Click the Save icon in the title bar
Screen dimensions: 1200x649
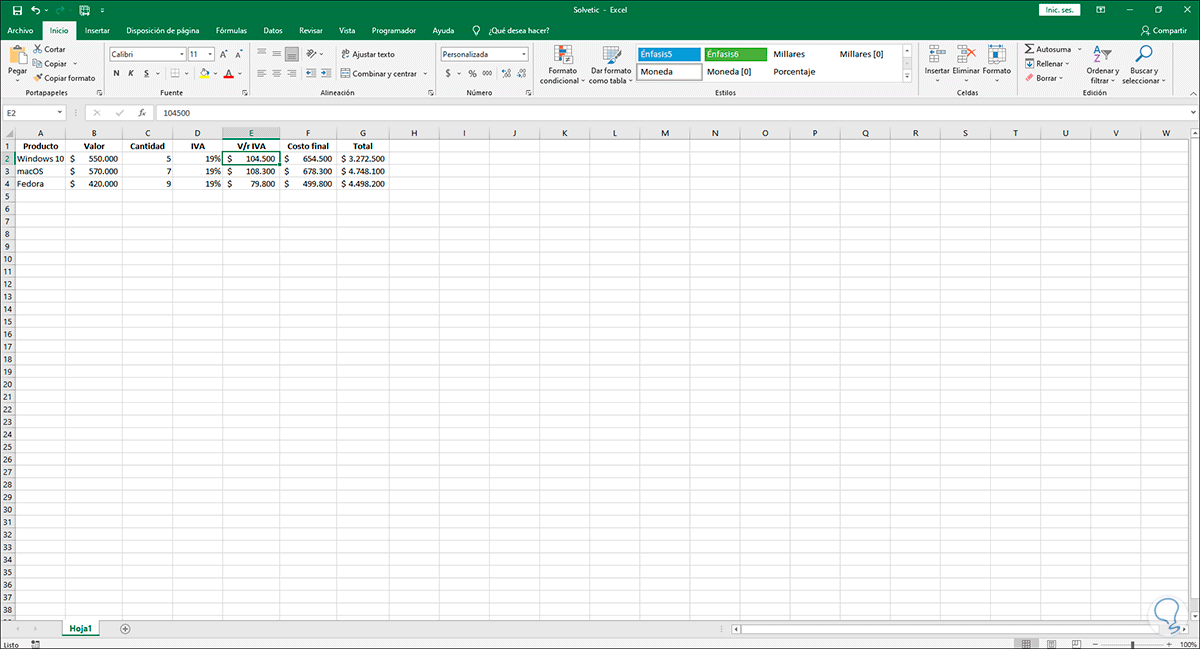16,10
